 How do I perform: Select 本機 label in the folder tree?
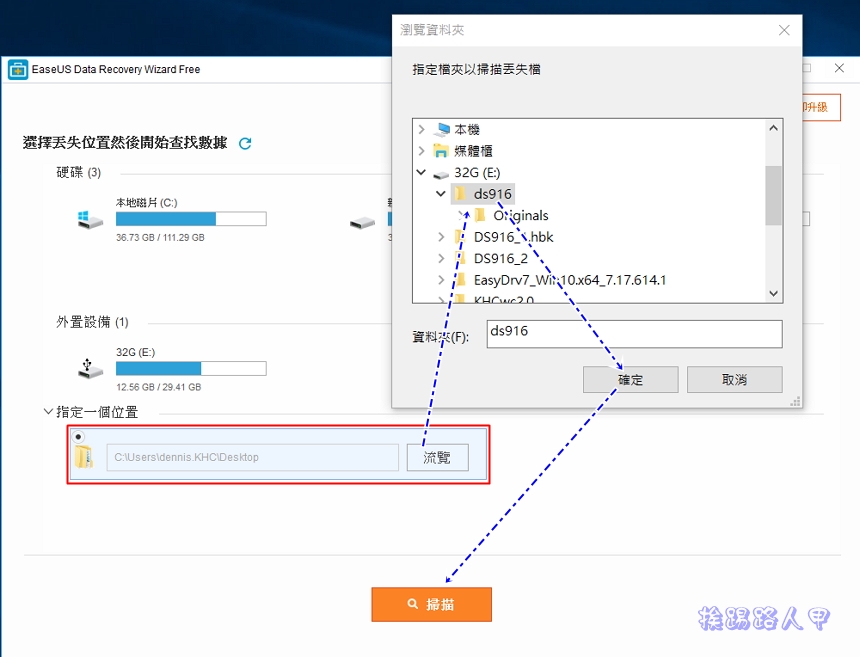(x=467, y=129)
